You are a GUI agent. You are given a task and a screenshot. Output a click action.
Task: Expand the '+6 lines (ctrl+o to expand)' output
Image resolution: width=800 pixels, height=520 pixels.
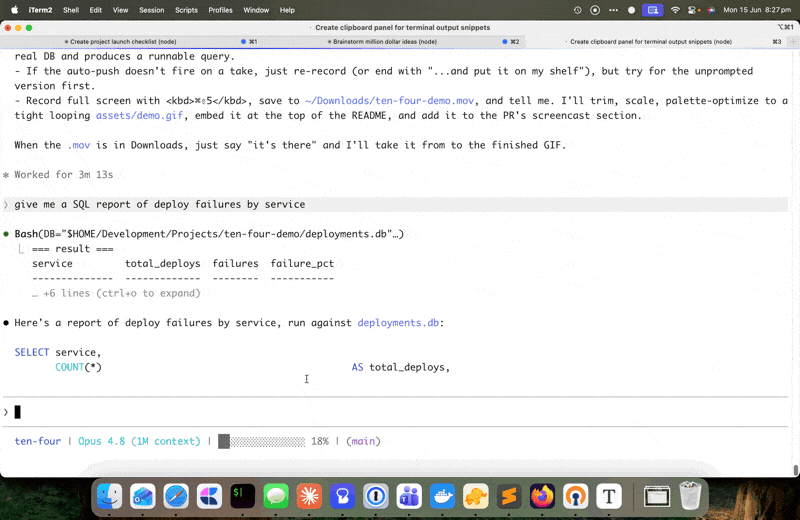(x=116, y=293)
